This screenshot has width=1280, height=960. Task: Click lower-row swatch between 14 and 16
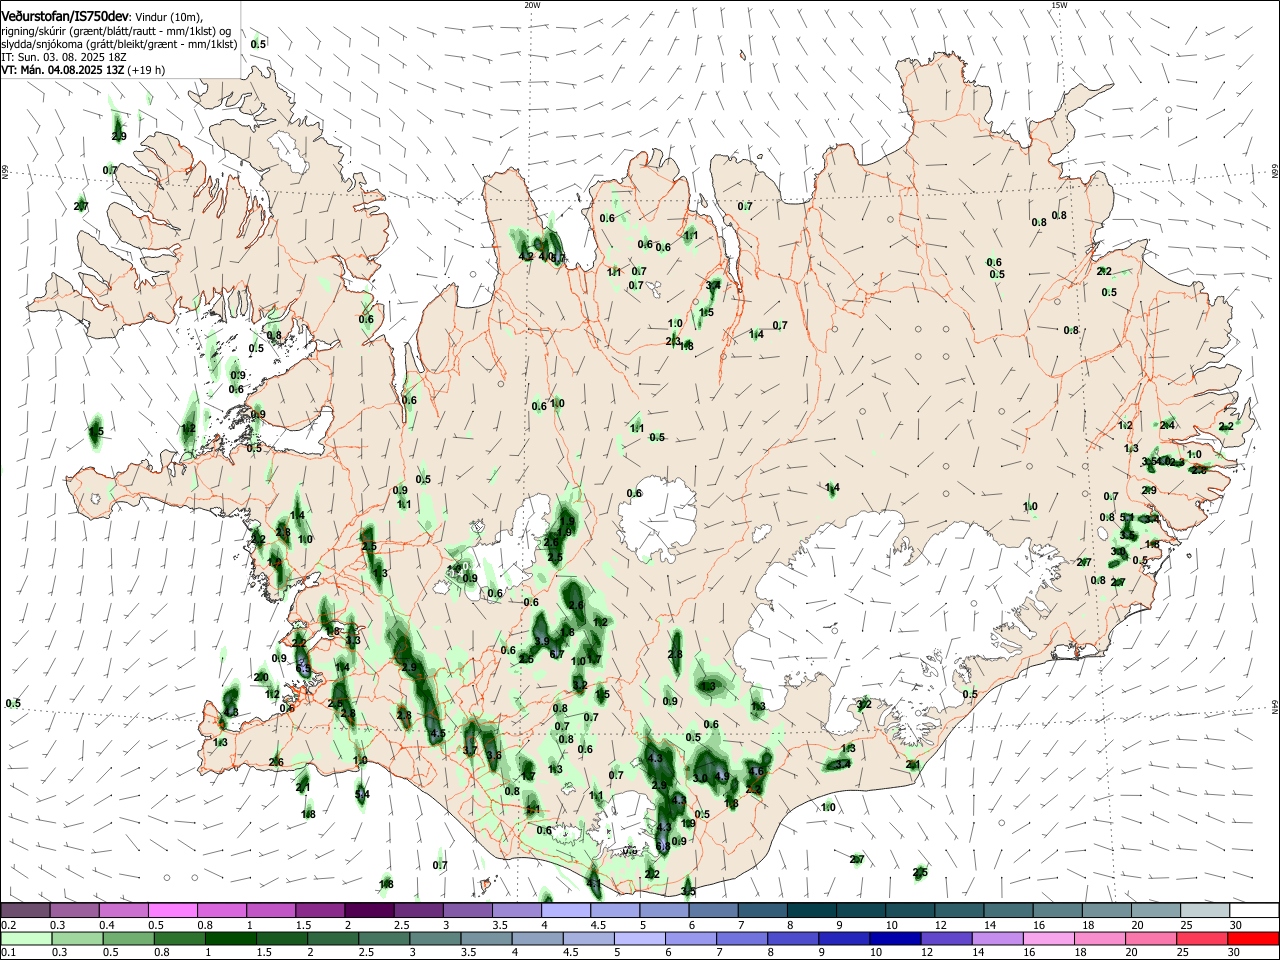tap(998, 939)
